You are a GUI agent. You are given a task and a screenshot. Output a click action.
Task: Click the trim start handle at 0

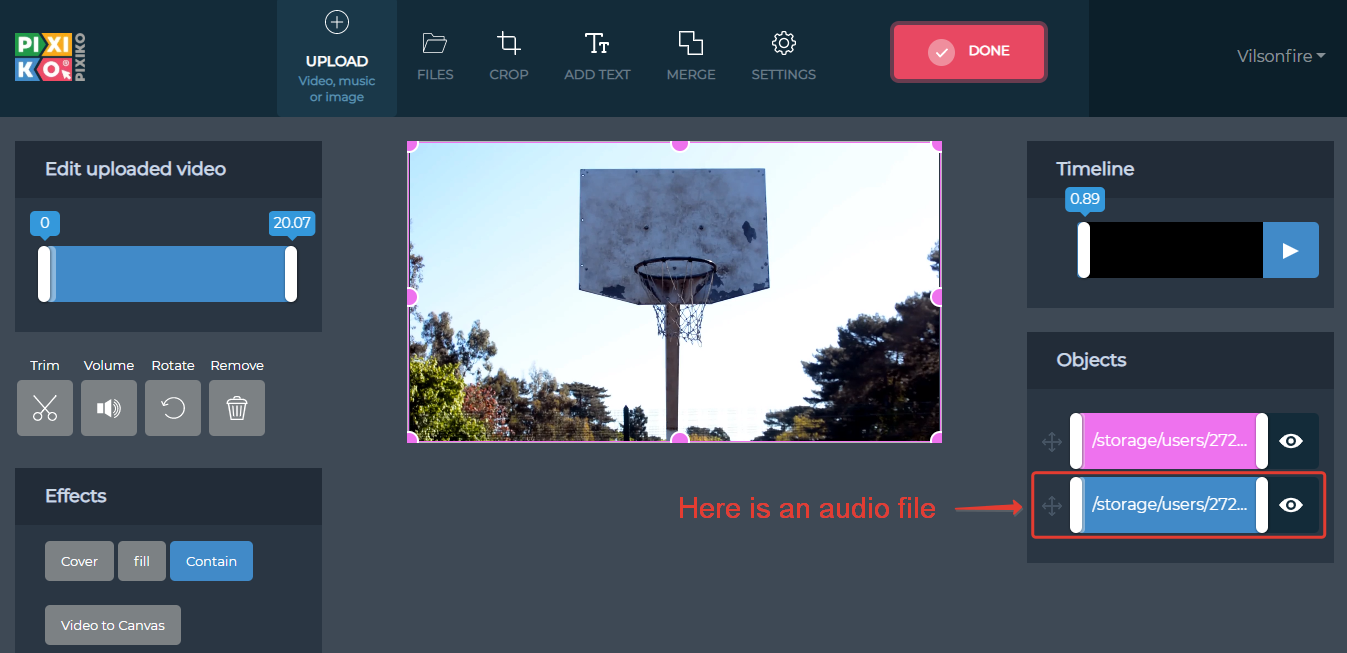click(x=44, y=274)
